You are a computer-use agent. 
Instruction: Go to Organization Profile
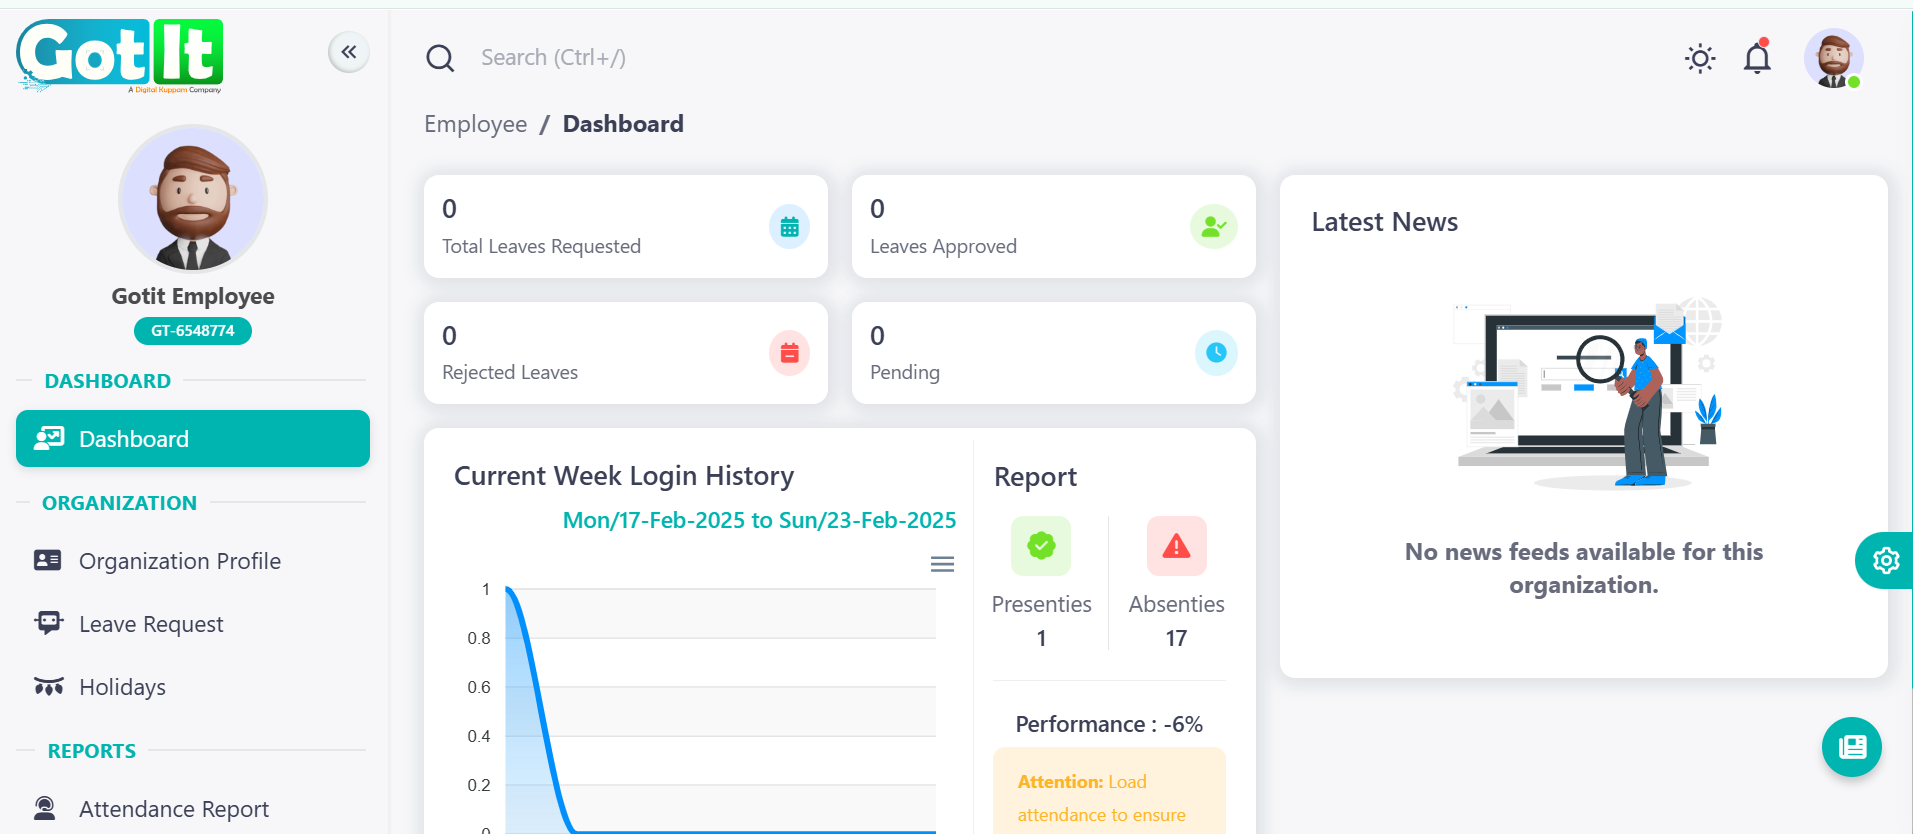[179, 561]
